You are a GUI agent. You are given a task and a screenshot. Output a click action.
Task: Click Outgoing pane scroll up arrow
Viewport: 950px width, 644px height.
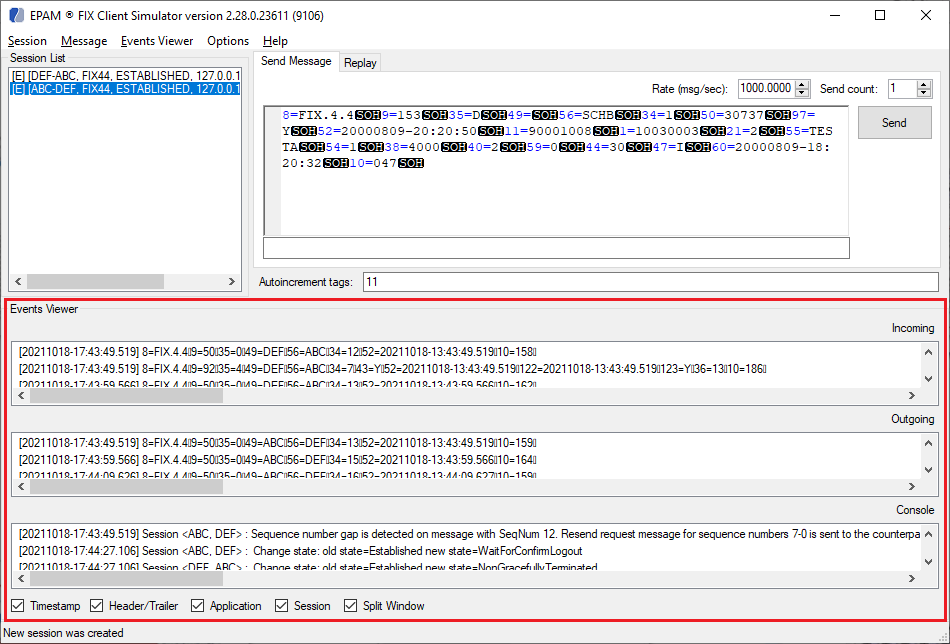click(928, 443)
